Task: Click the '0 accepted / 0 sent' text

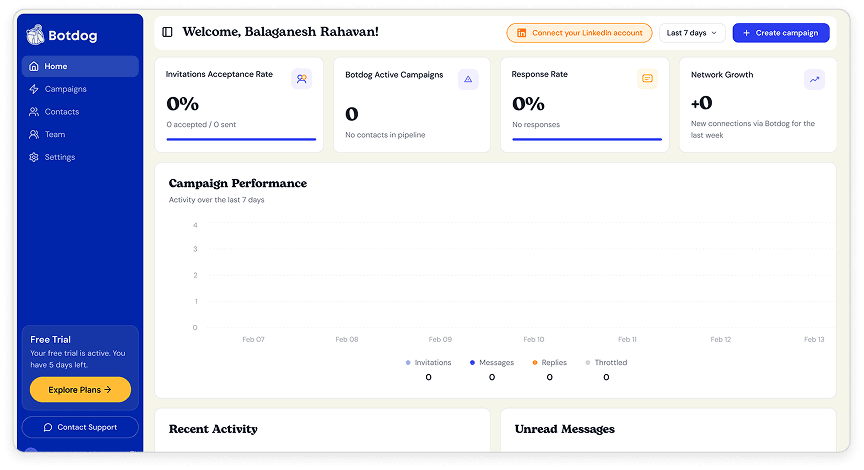Action: tap(201, 125)
